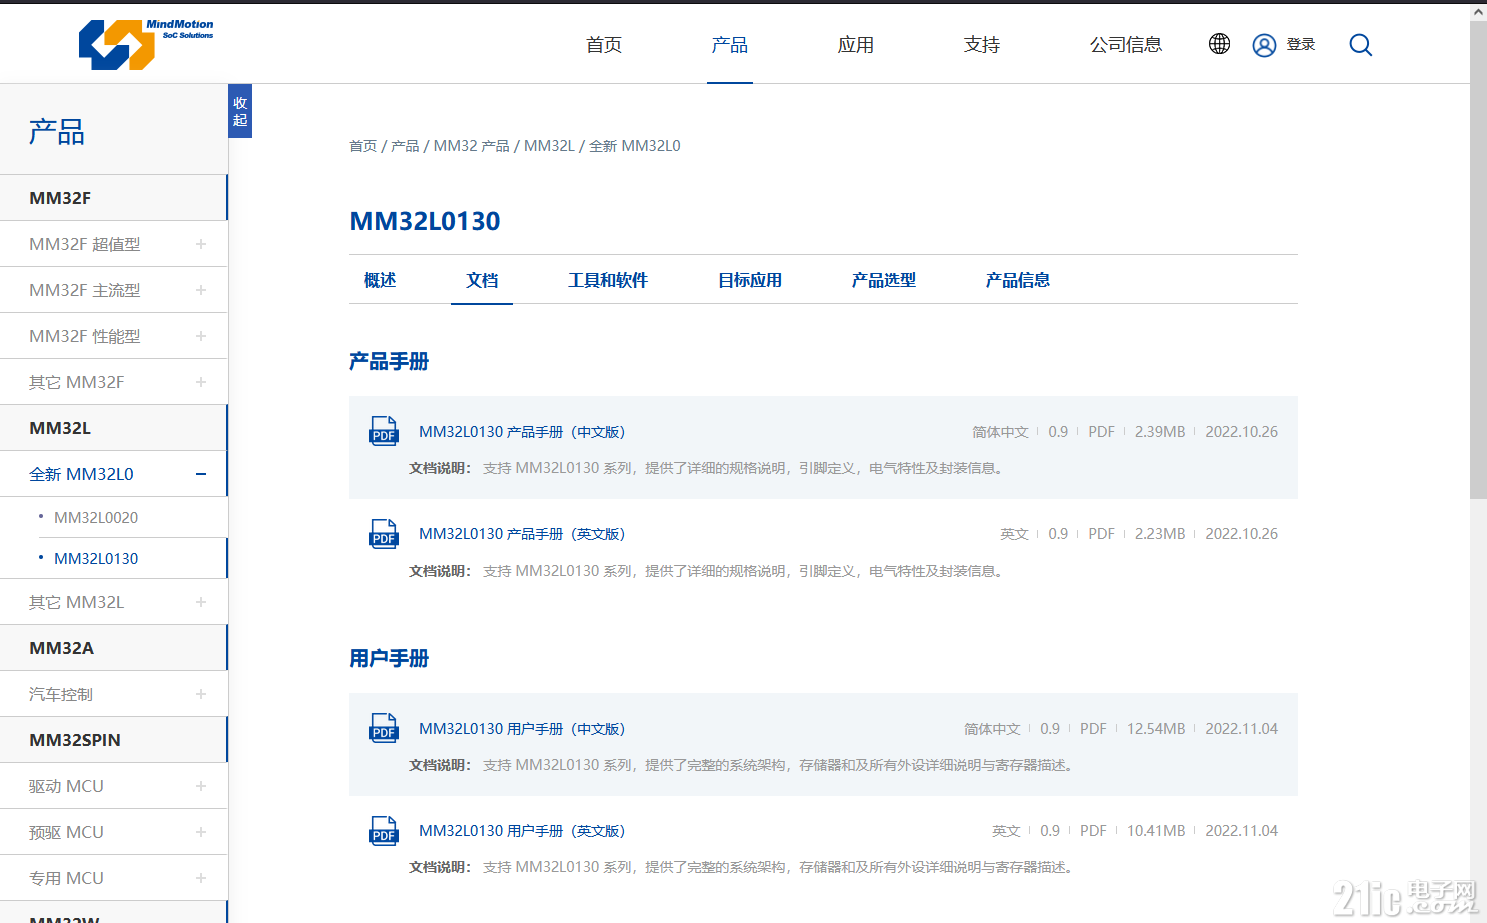
Task: Expand MM32F 超值型 with plus sign
Action: click(201, 244)
